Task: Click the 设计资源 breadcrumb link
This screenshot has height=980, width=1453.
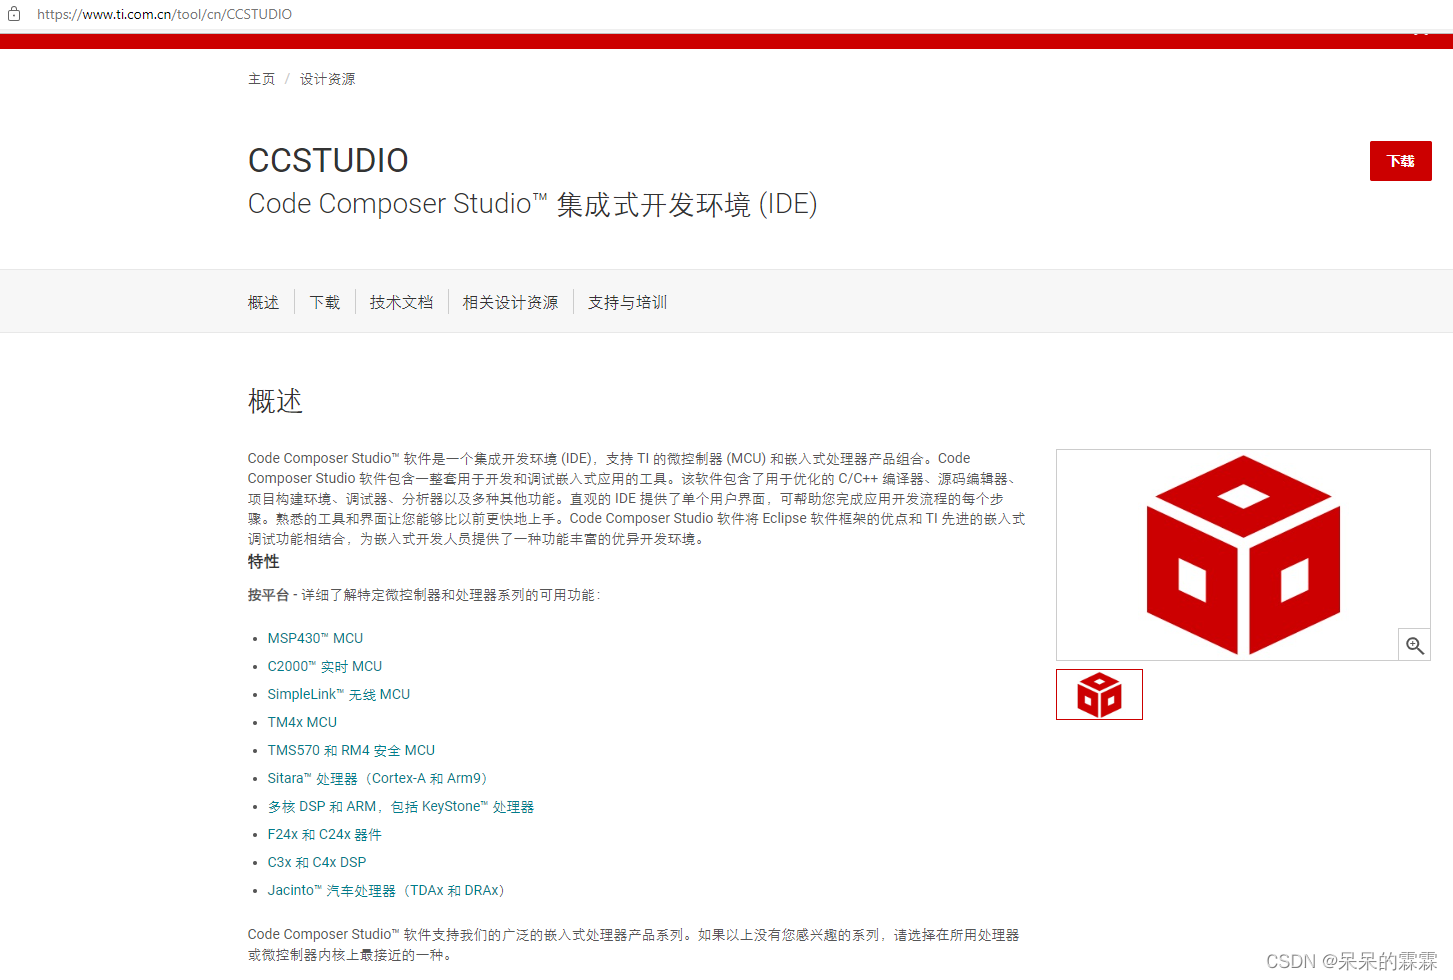Action: click(327, 78)
